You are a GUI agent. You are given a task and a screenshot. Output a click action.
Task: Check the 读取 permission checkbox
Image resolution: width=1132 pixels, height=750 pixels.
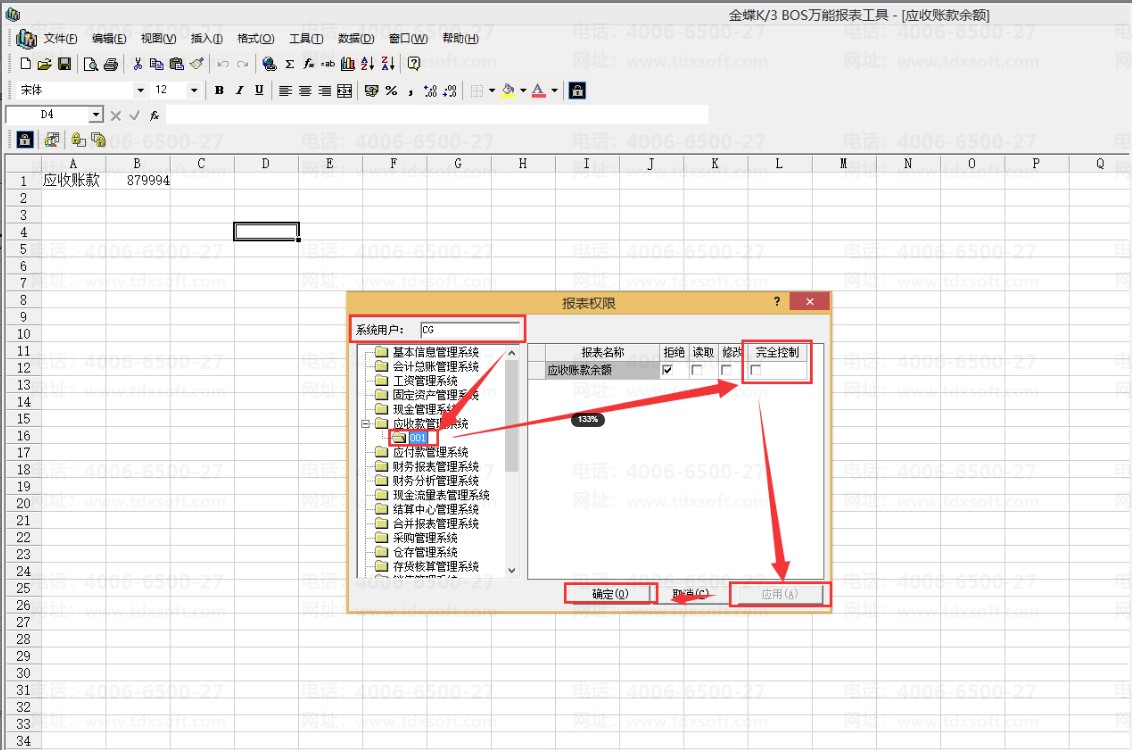(x=697, y=370)
